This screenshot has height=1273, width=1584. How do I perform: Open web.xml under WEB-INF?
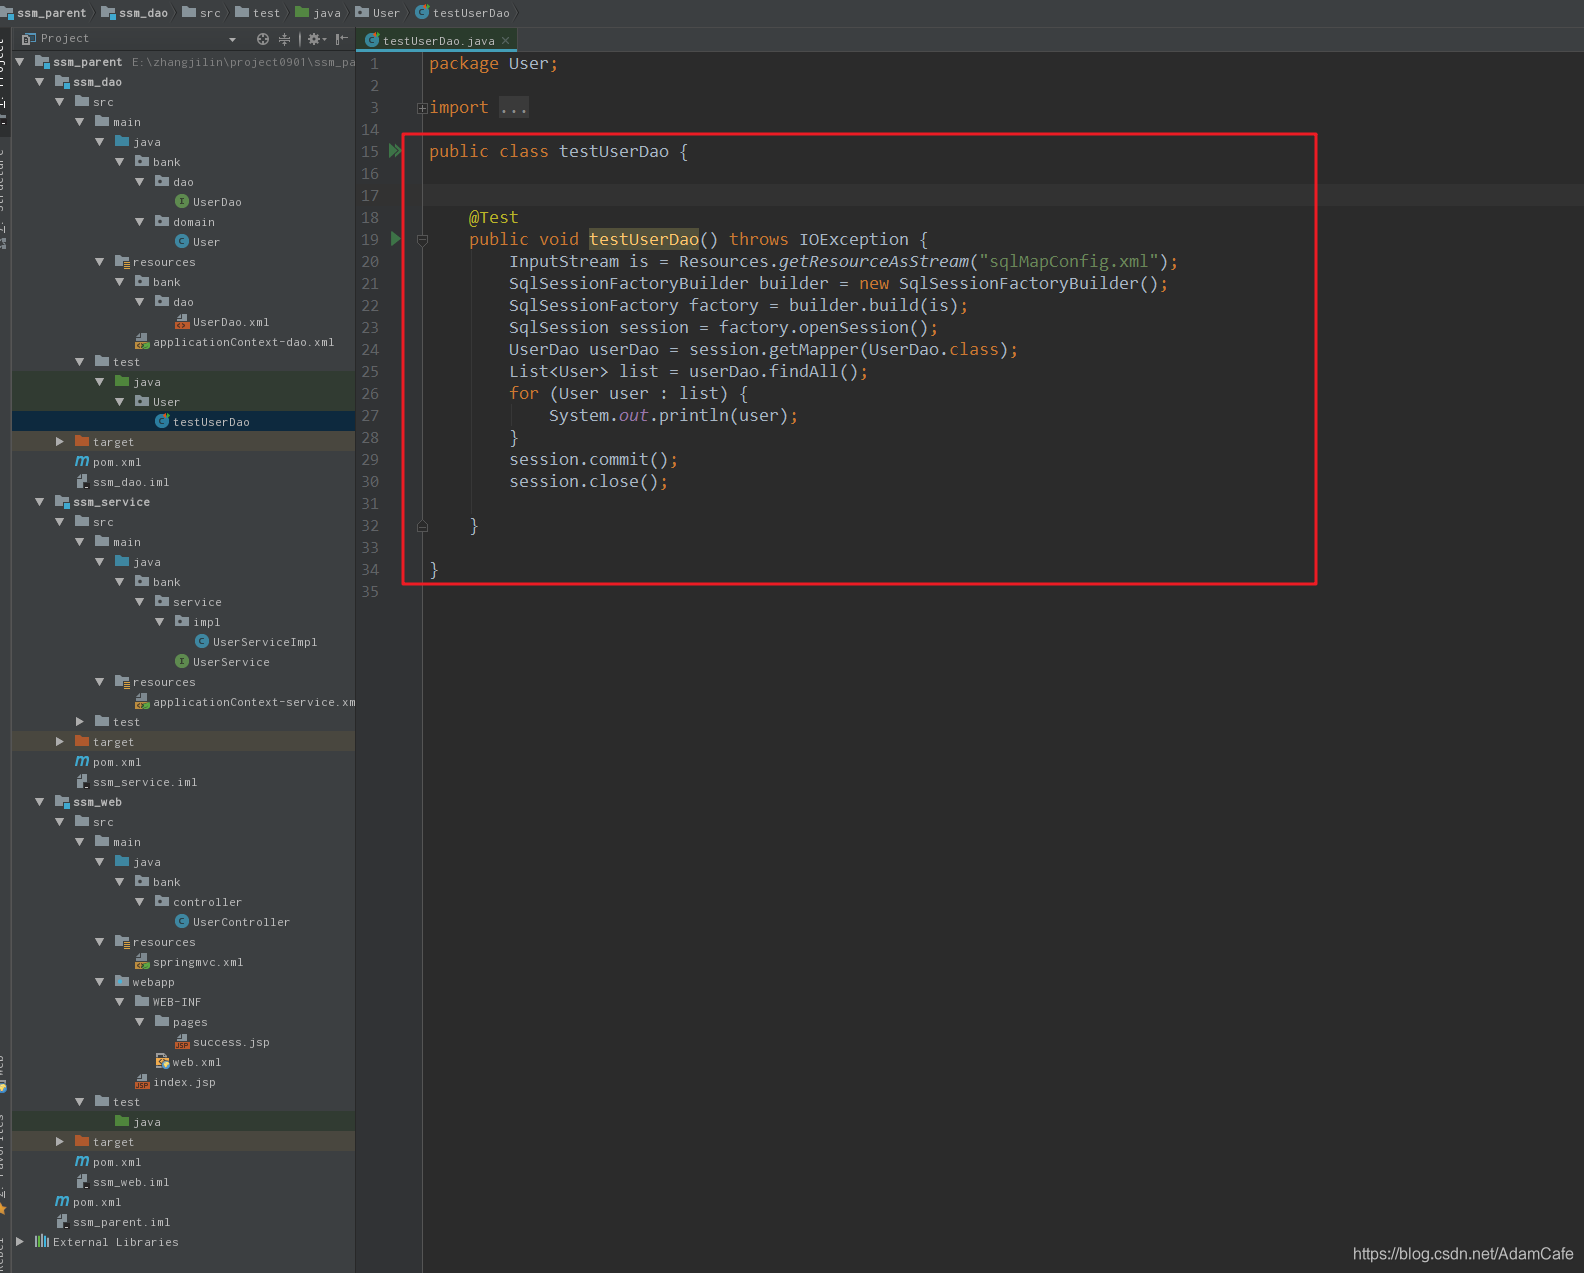(x=188, y=1062)
